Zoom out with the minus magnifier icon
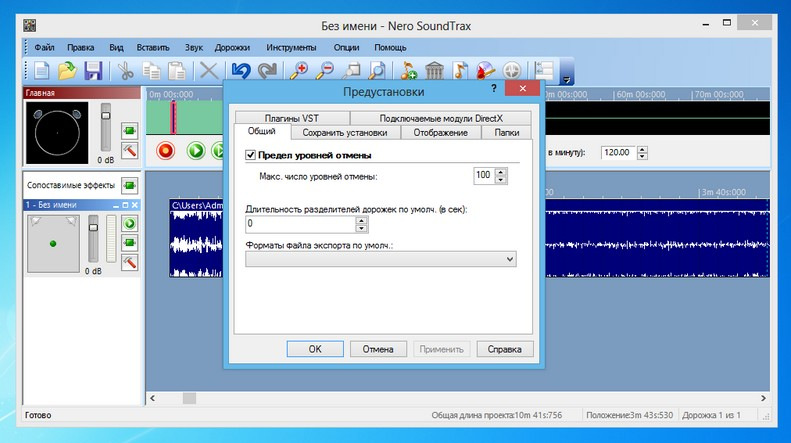 [x=325, y=71]
